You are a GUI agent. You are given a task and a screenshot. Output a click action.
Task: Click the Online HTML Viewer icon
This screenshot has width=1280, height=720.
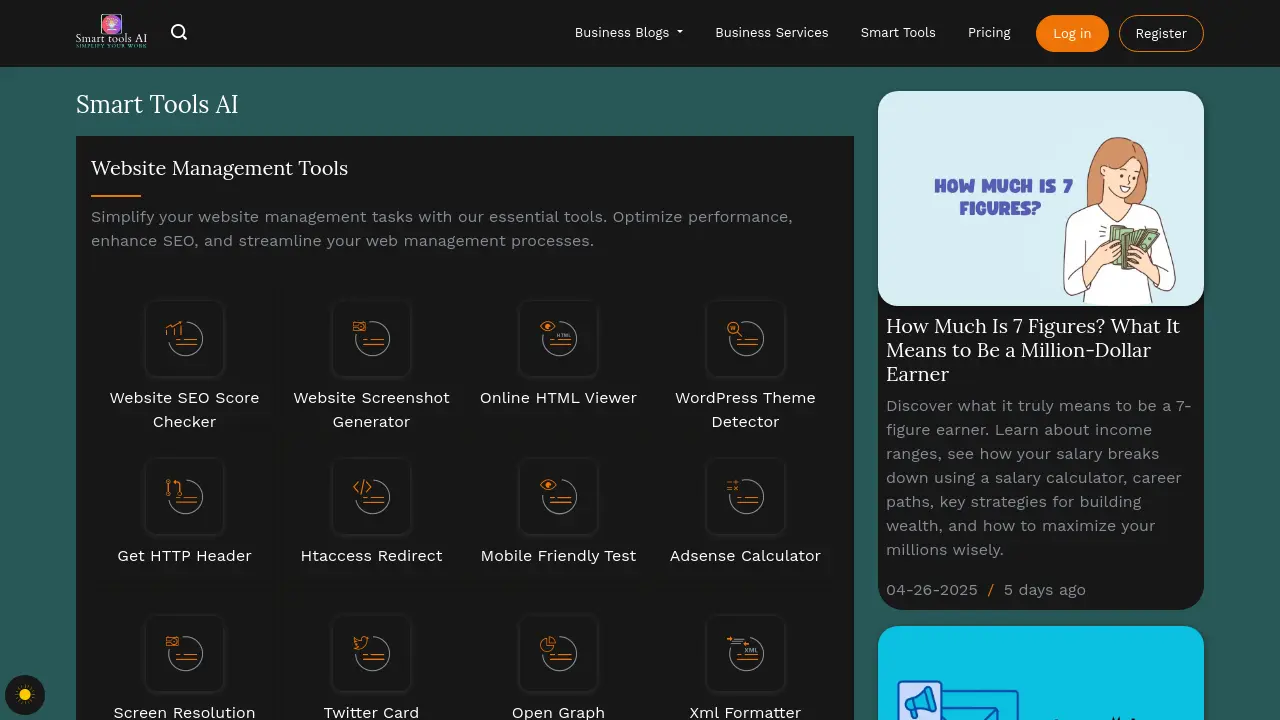point(558,339)
